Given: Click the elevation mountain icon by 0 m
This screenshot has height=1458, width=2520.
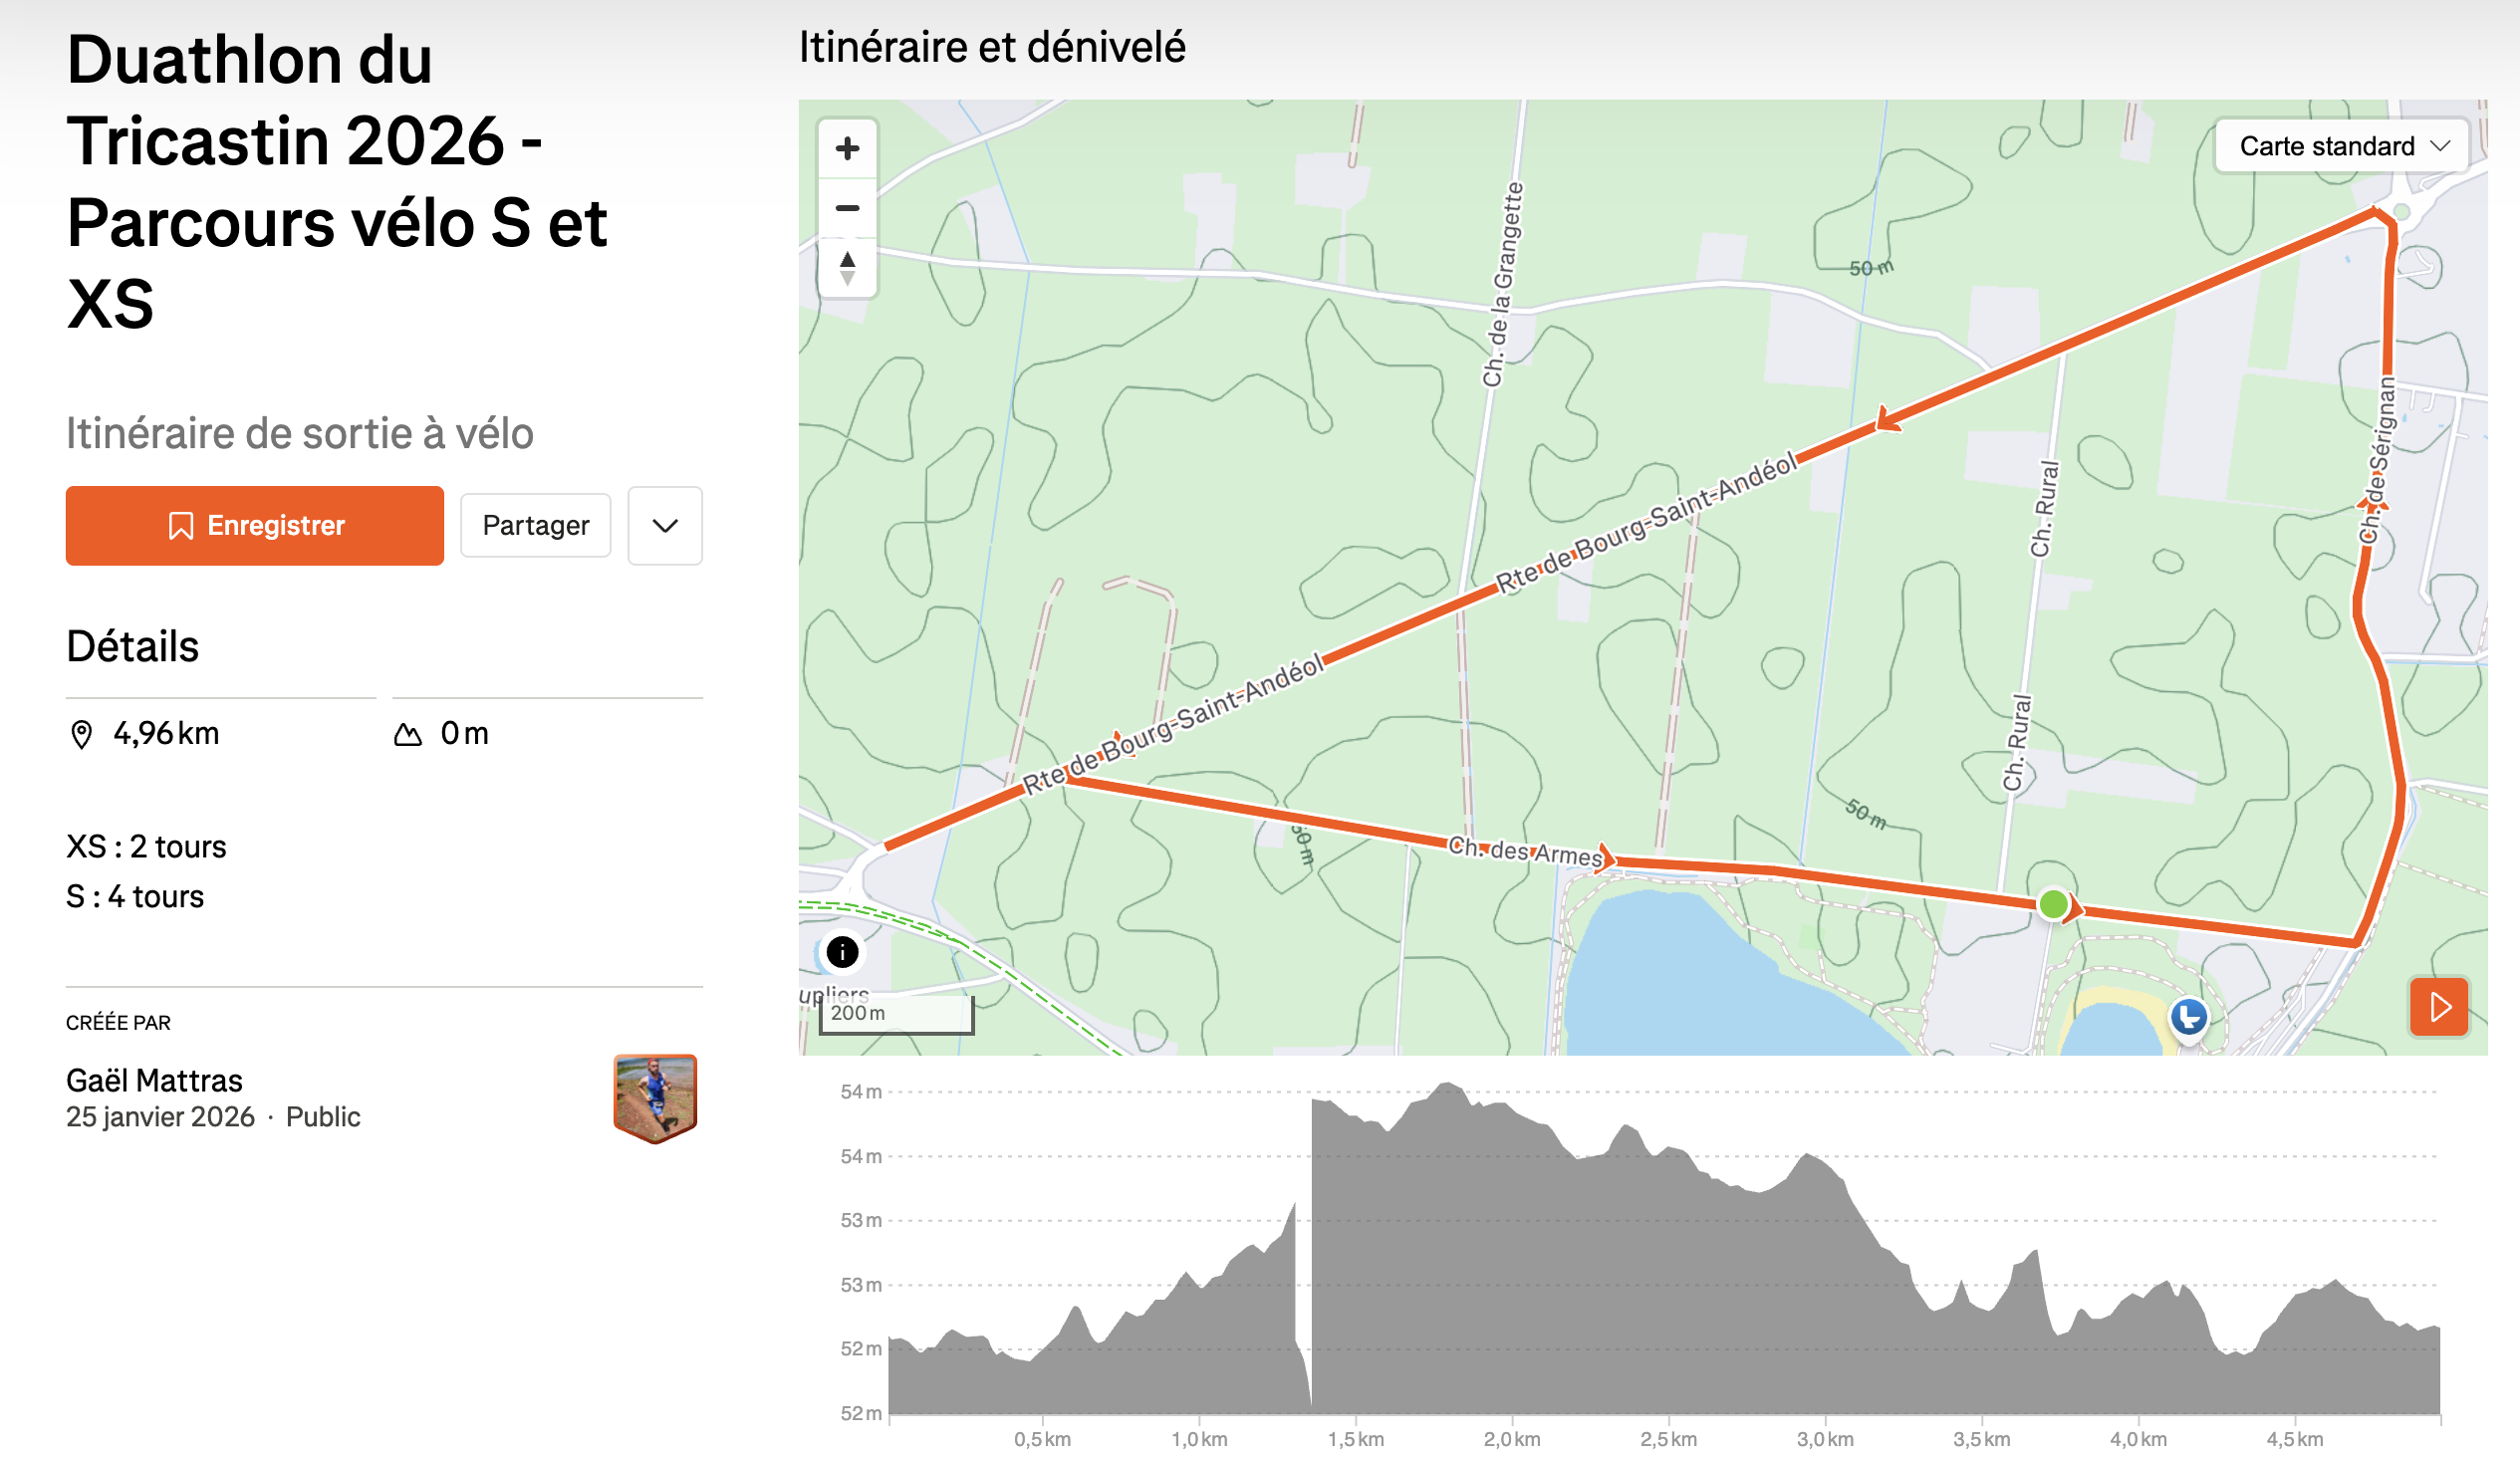Looking at the screenshot, I should click(x=407, y=735).
